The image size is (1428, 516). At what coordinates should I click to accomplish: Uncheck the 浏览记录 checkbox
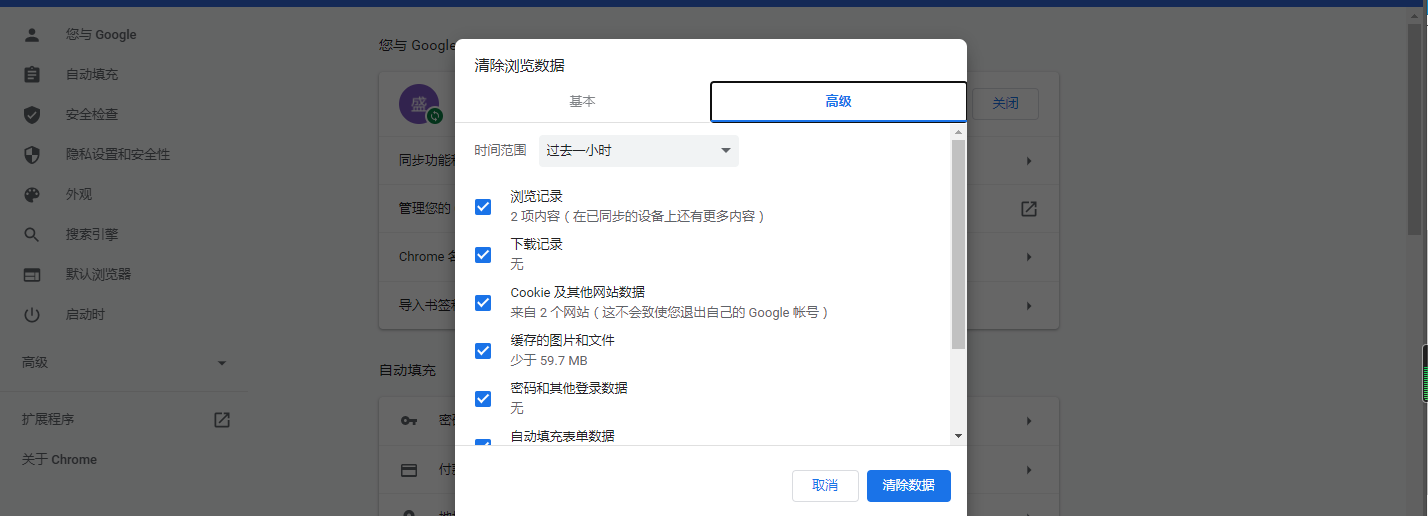483,207
